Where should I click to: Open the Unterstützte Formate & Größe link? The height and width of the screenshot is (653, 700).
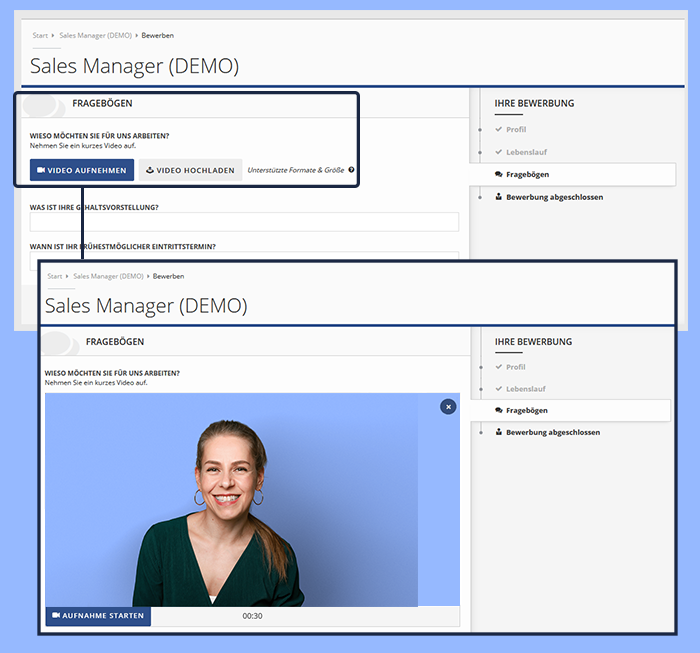[x=295, y=171]
